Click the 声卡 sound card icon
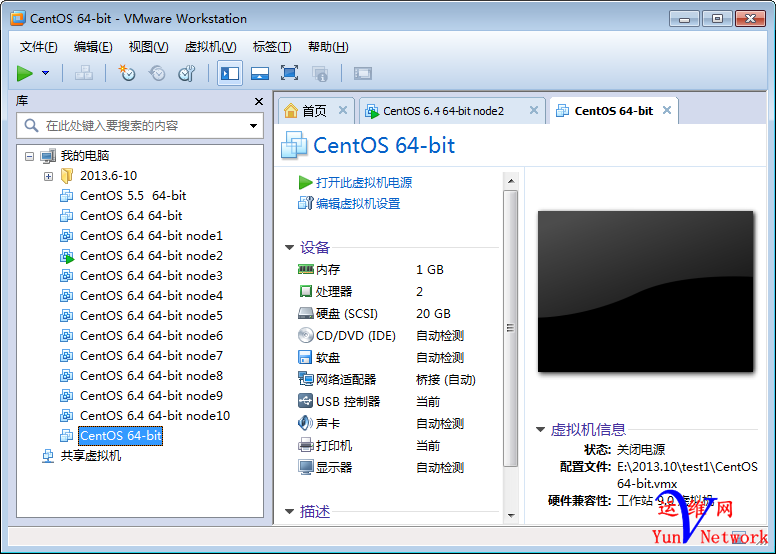Screen dimensions: 776x554 coord(305,423)
